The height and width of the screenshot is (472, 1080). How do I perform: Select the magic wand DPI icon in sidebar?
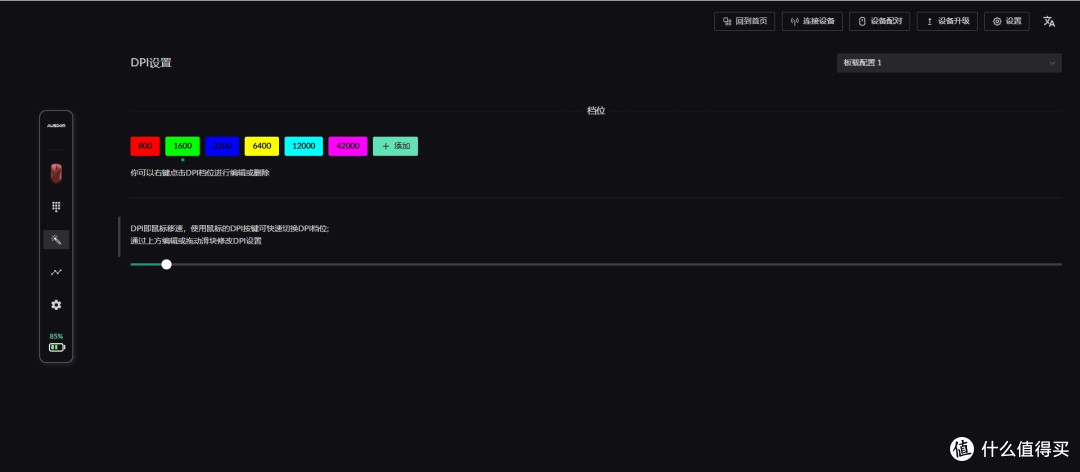pos(56,240)
